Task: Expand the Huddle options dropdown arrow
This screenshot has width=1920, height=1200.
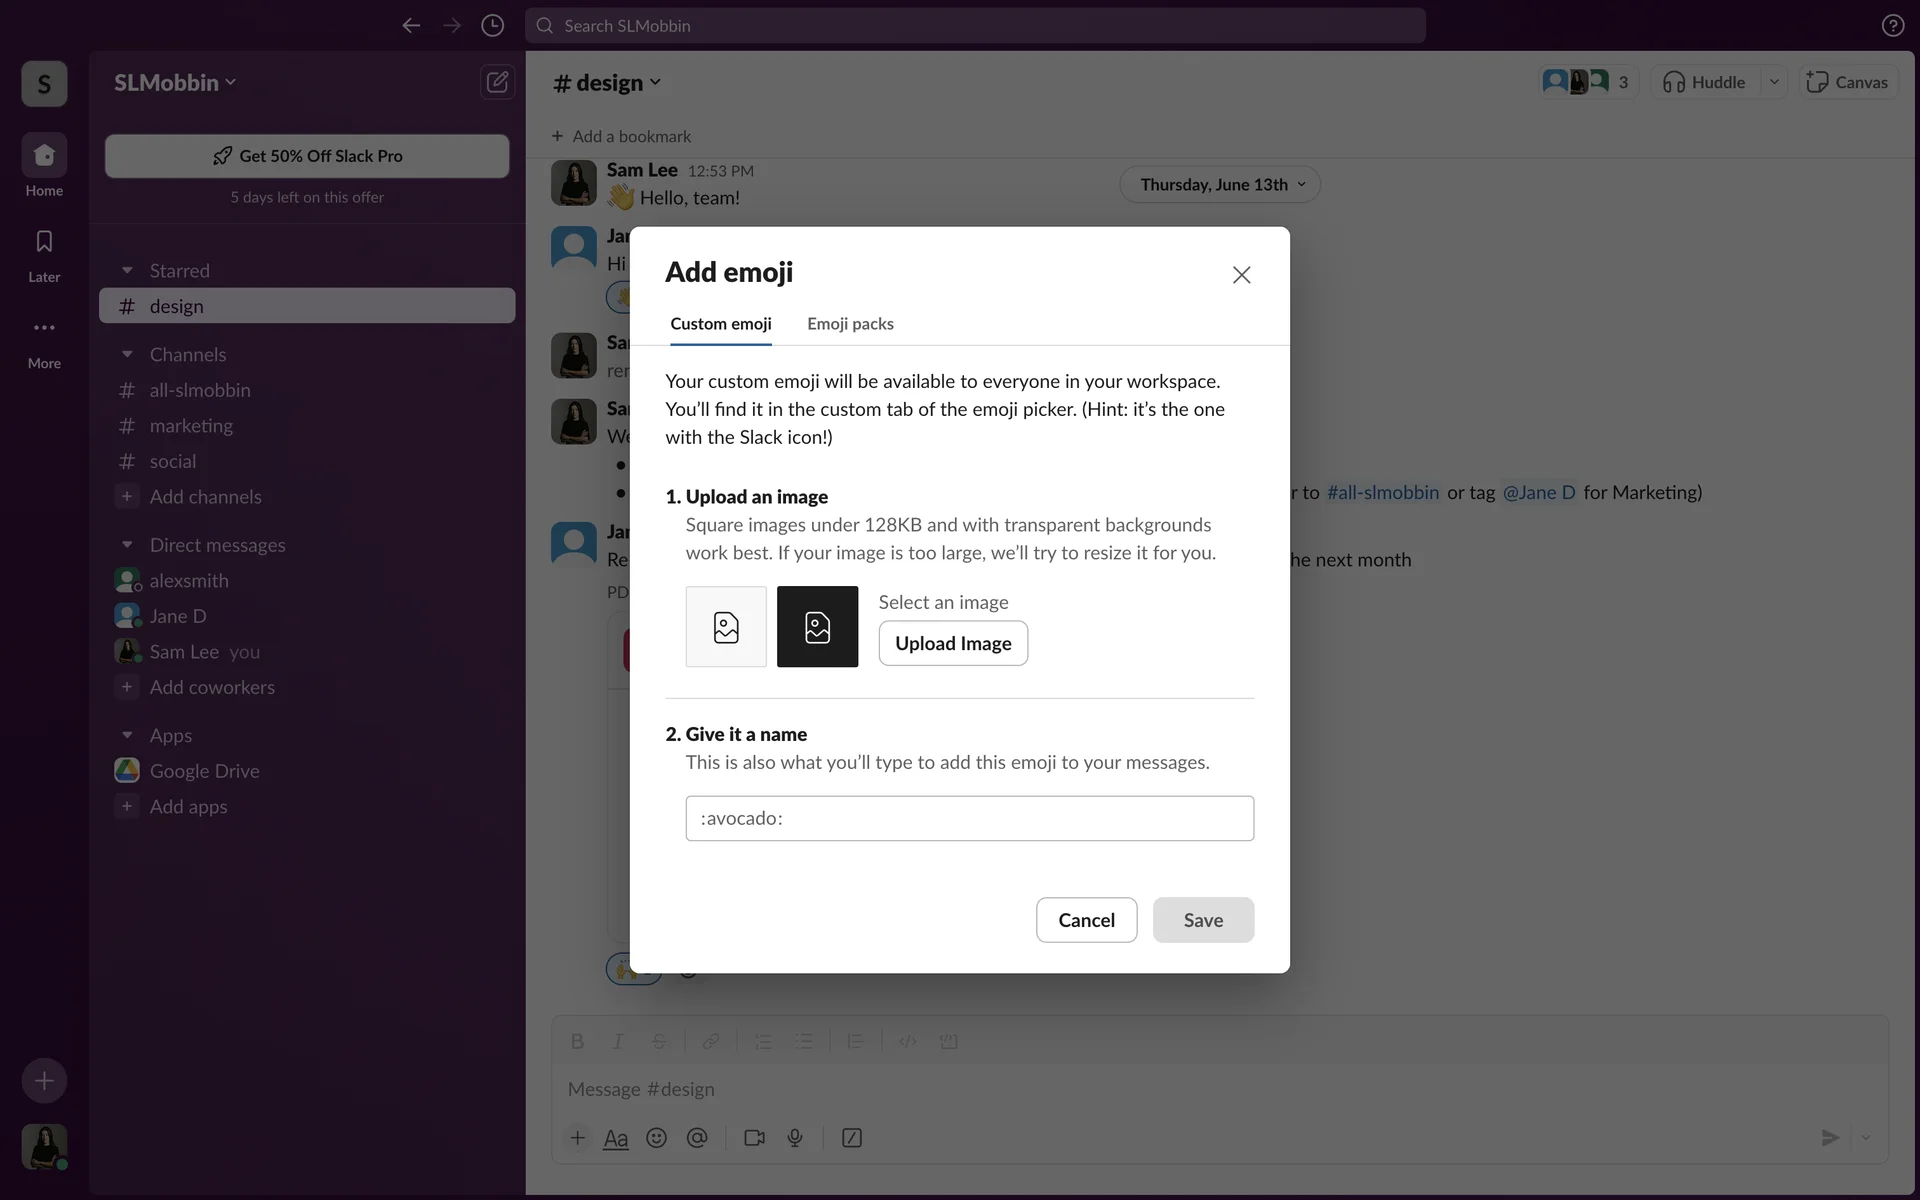Action: point(1774,82)
